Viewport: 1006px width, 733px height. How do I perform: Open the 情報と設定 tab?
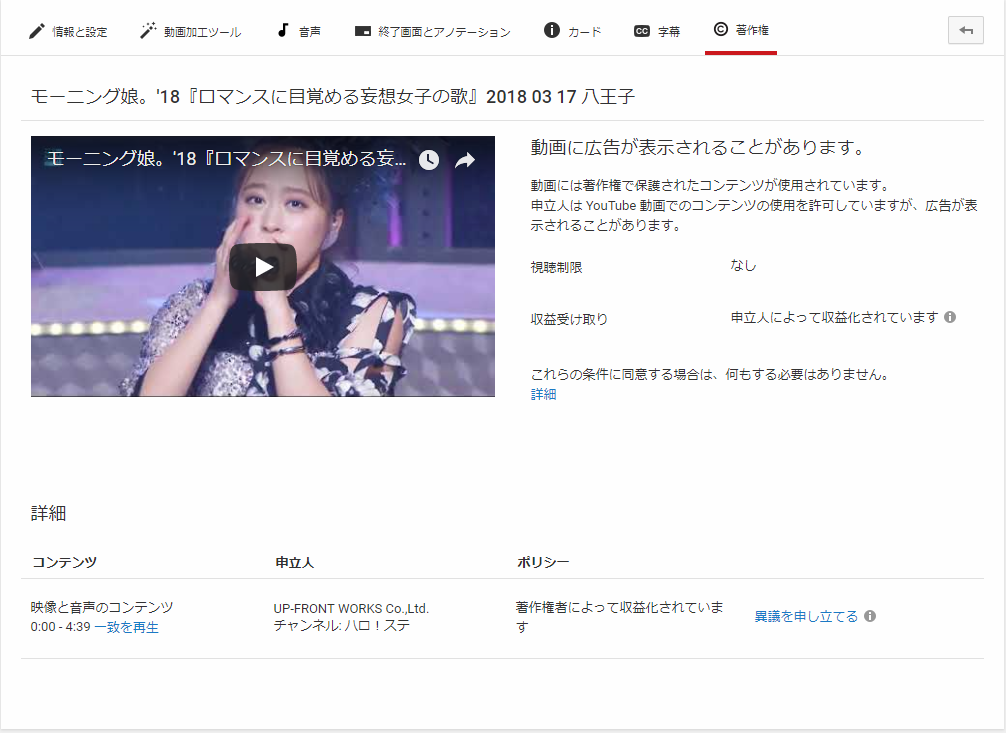point(68,31)
